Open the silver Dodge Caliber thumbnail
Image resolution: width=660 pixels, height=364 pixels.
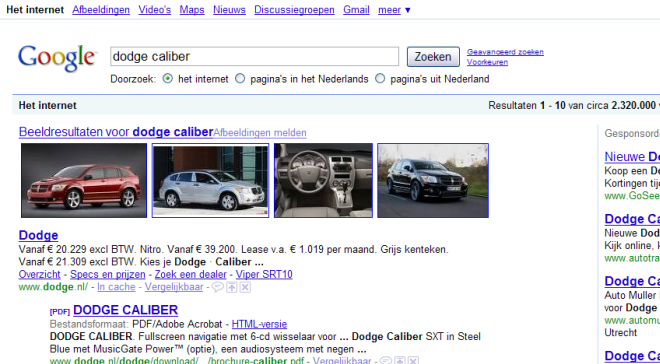(x=210, y=180)
